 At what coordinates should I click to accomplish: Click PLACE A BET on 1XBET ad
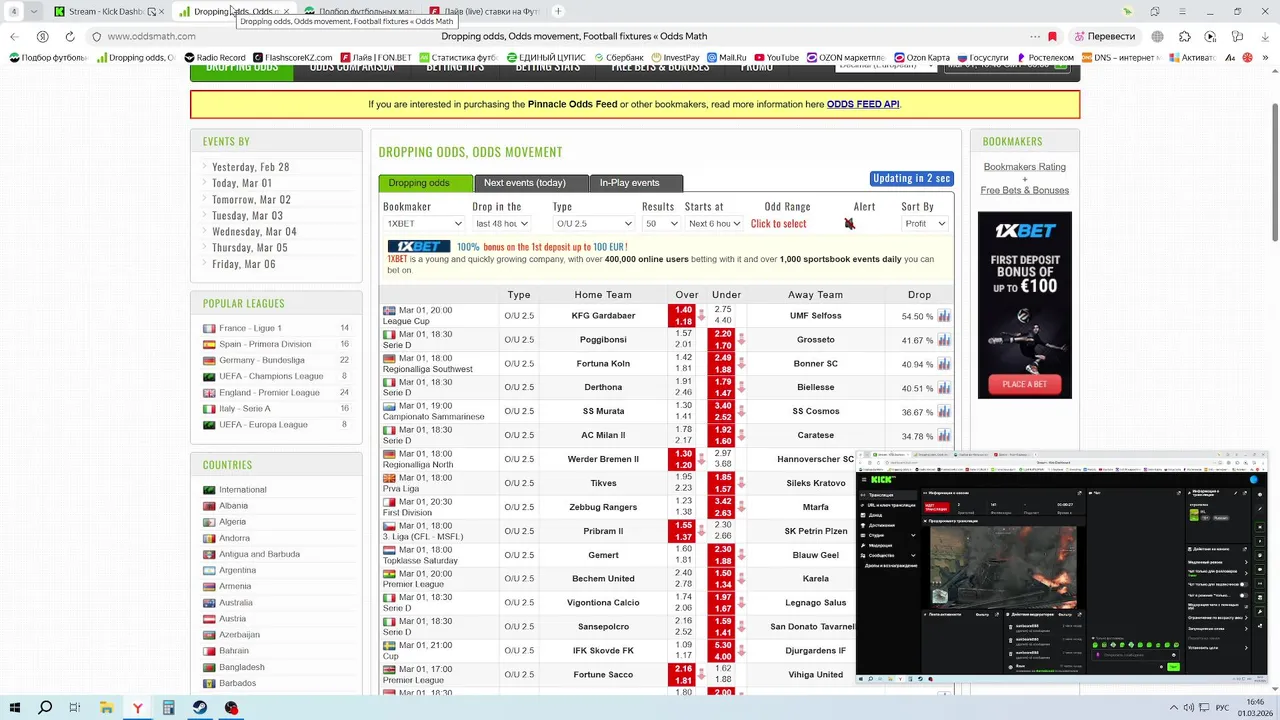[1024, 384]
